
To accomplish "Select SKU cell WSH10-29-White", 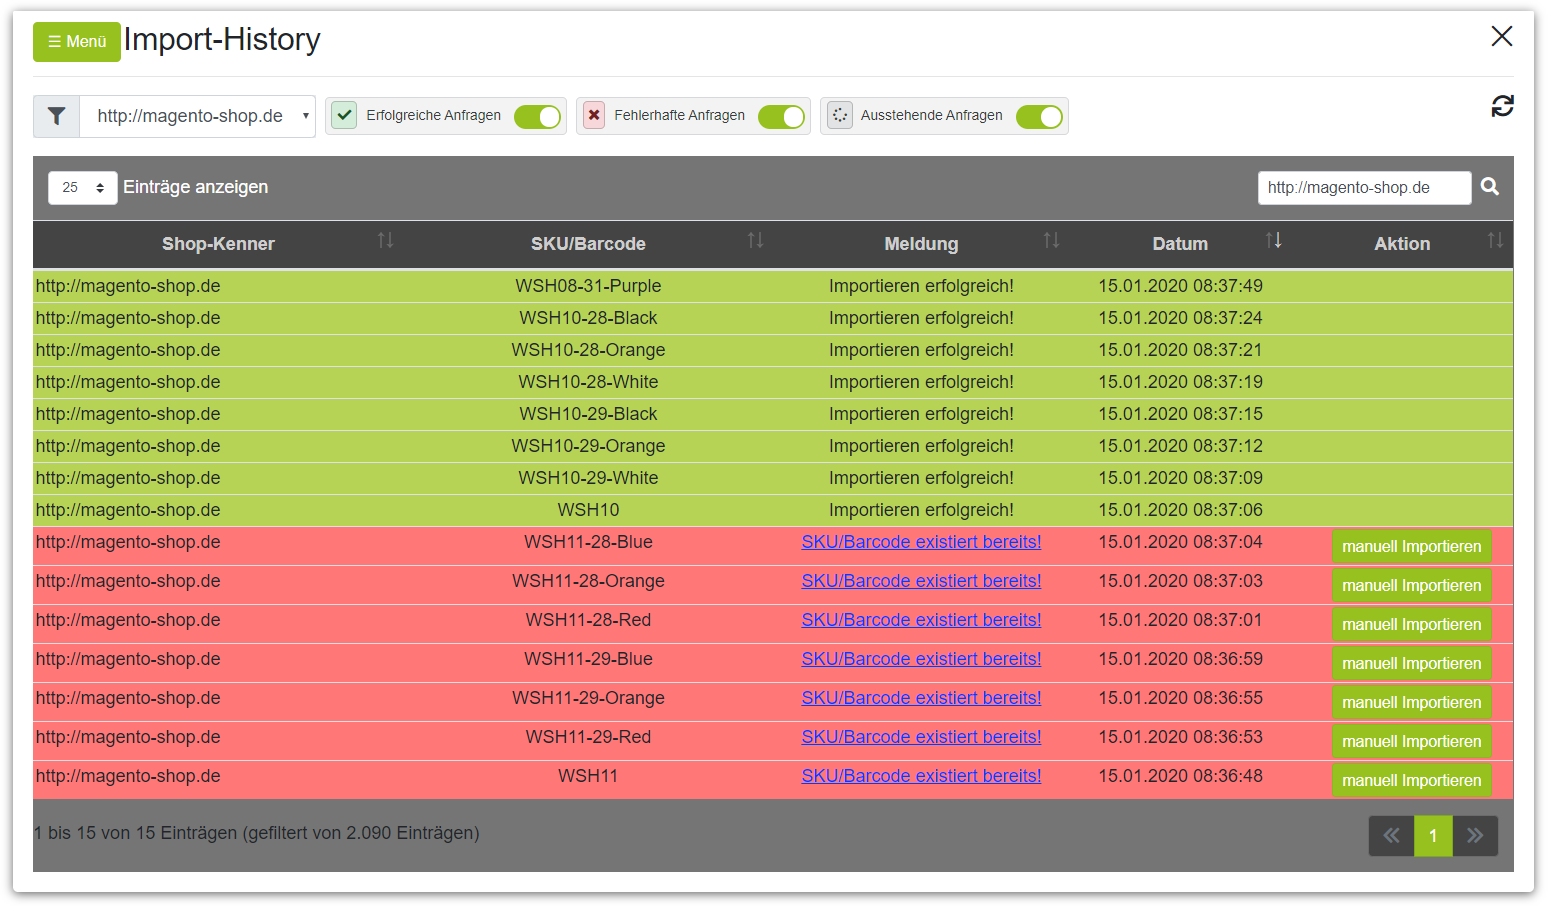I will 588,478.
